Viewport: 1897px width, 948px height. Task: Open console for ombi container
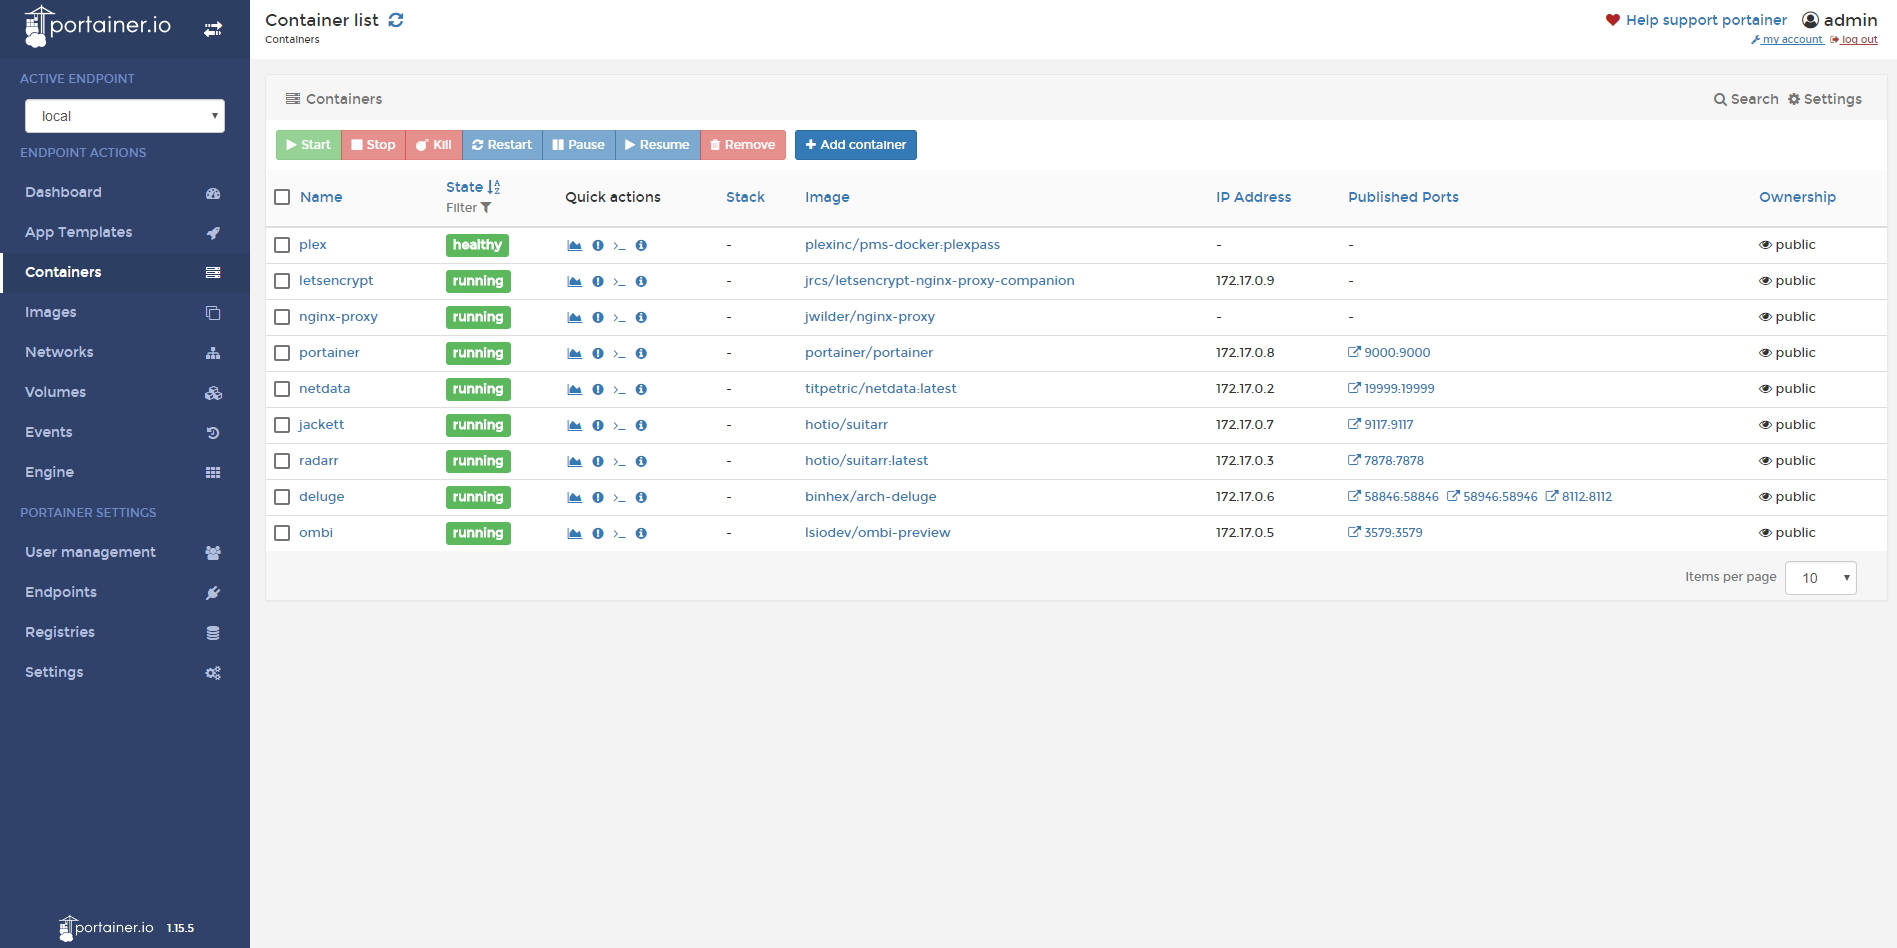[619, 533]
